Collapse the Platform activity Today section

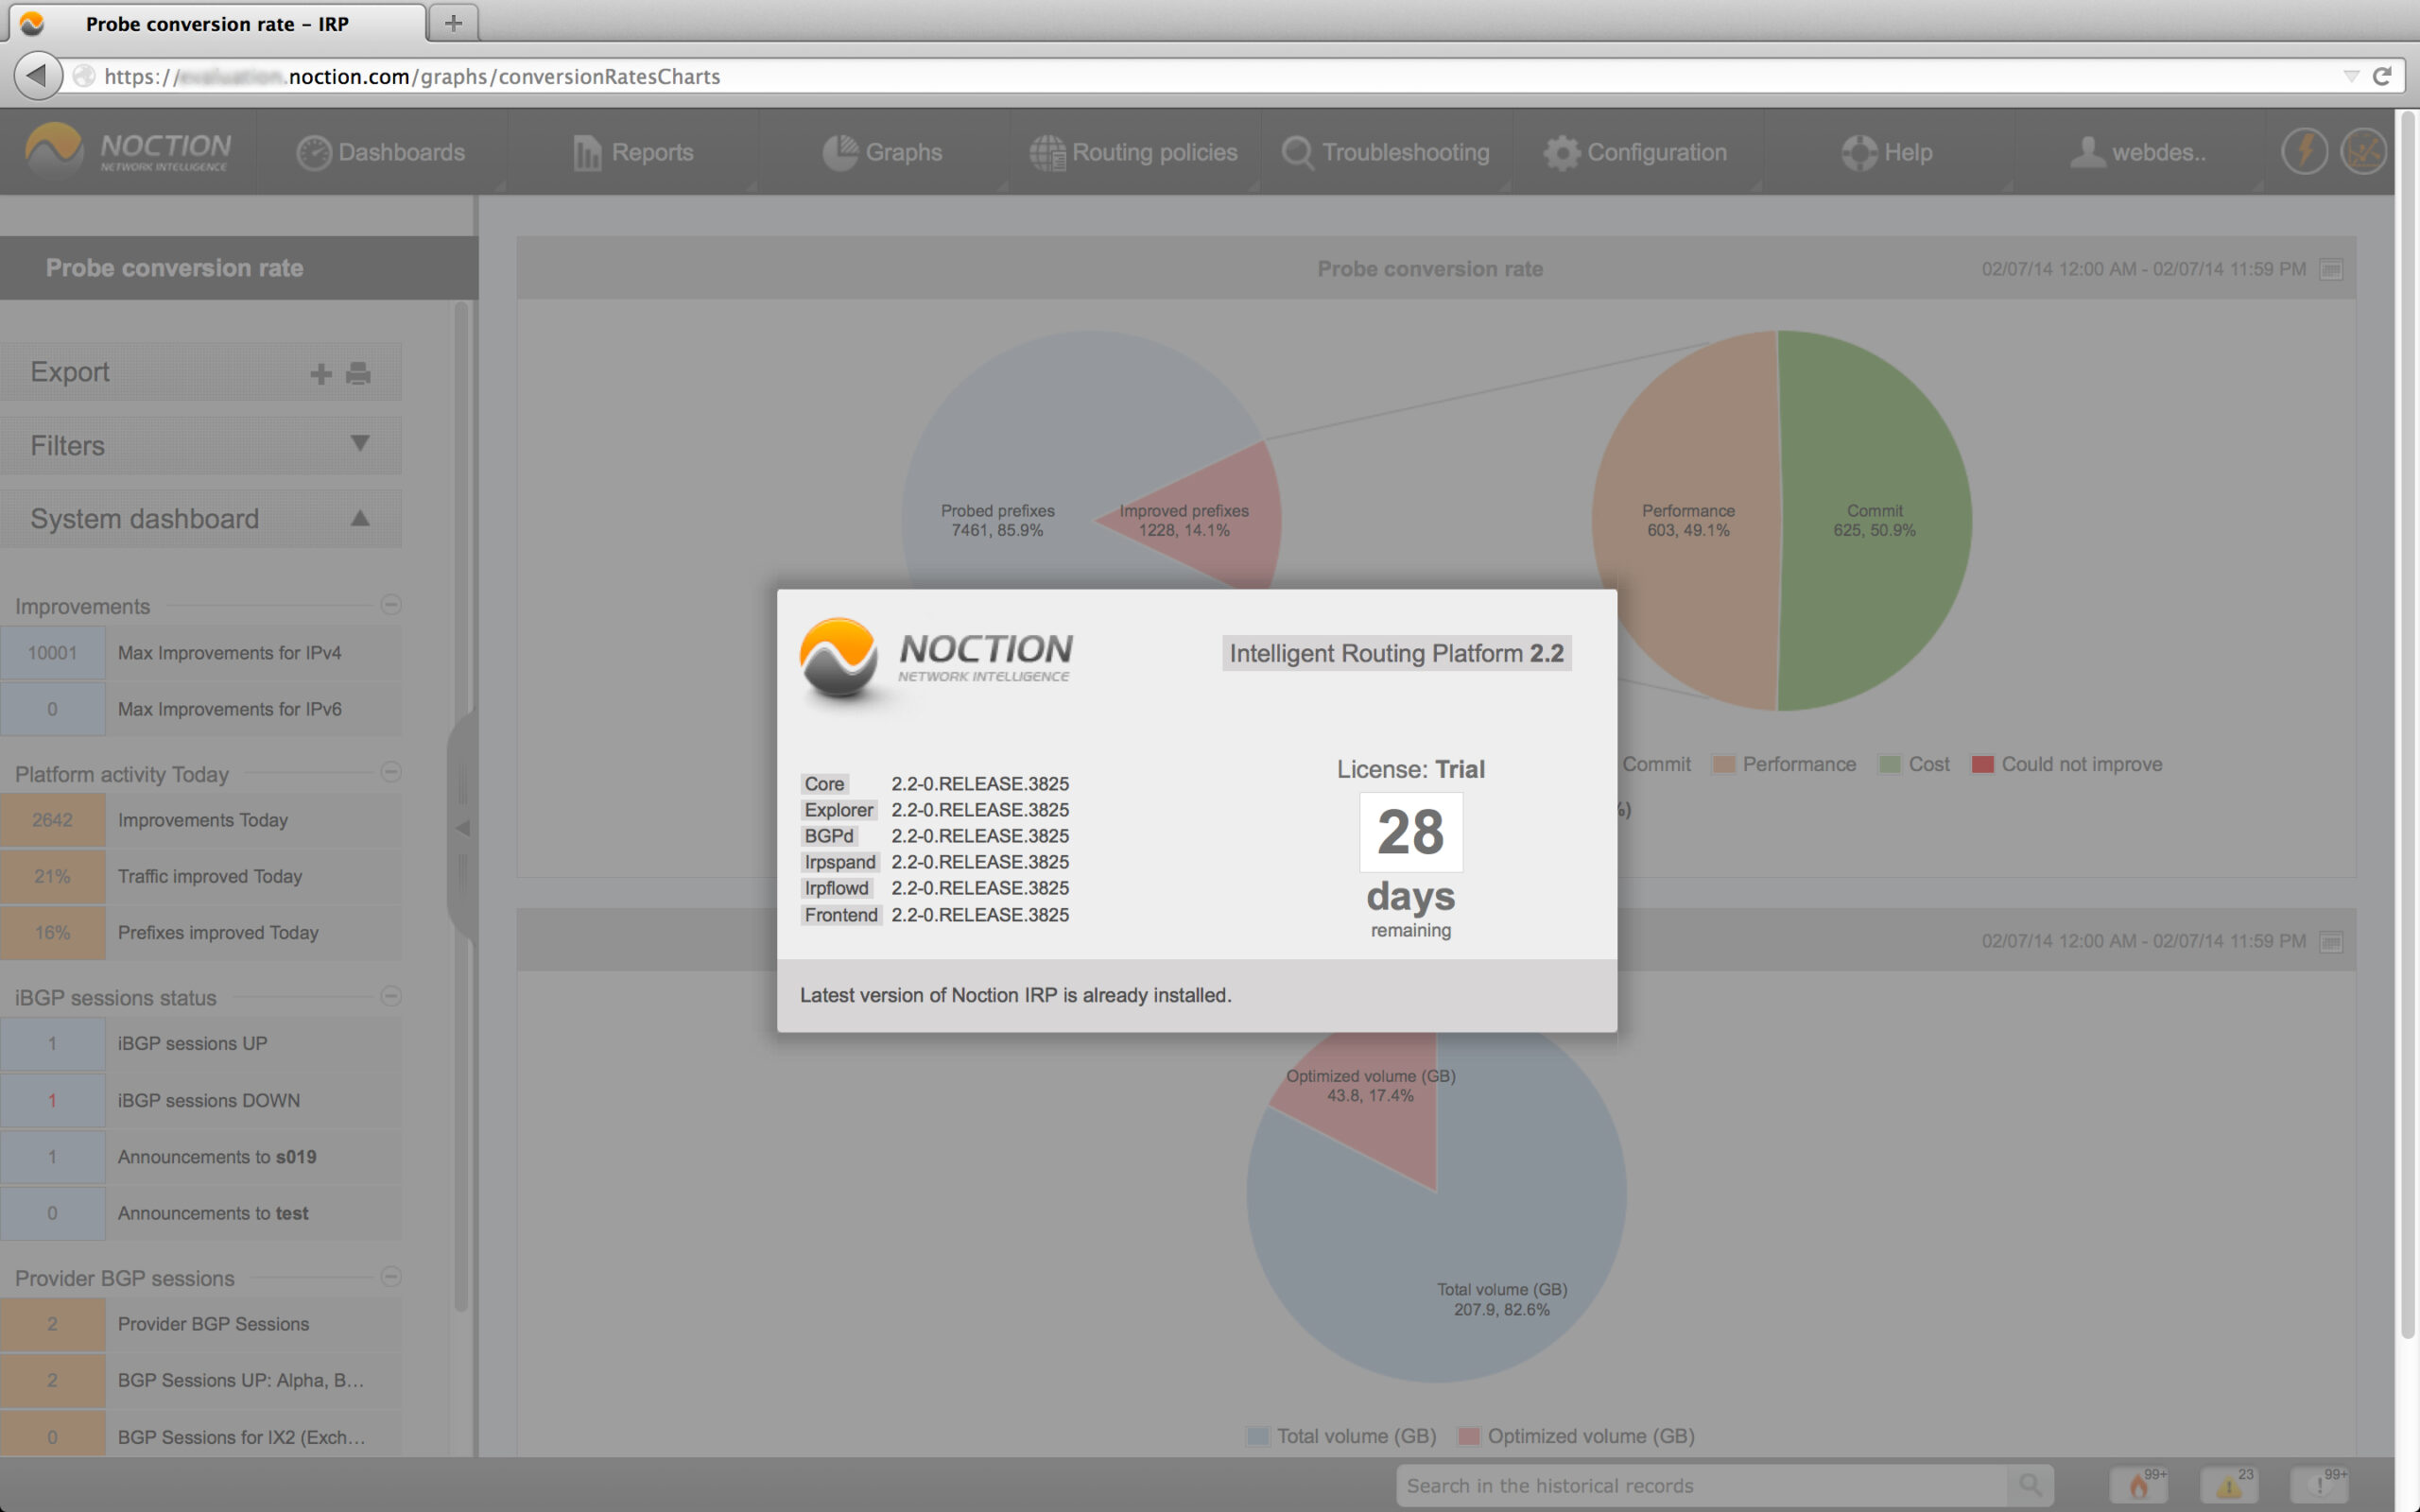click(391, 771)
